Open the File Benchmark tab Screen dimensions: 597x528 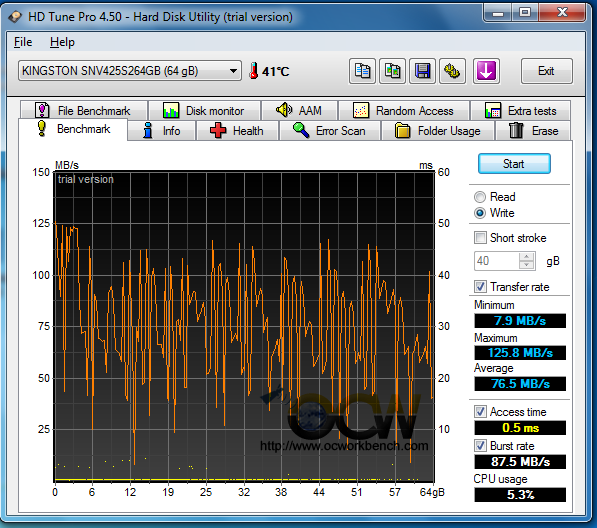83,111
